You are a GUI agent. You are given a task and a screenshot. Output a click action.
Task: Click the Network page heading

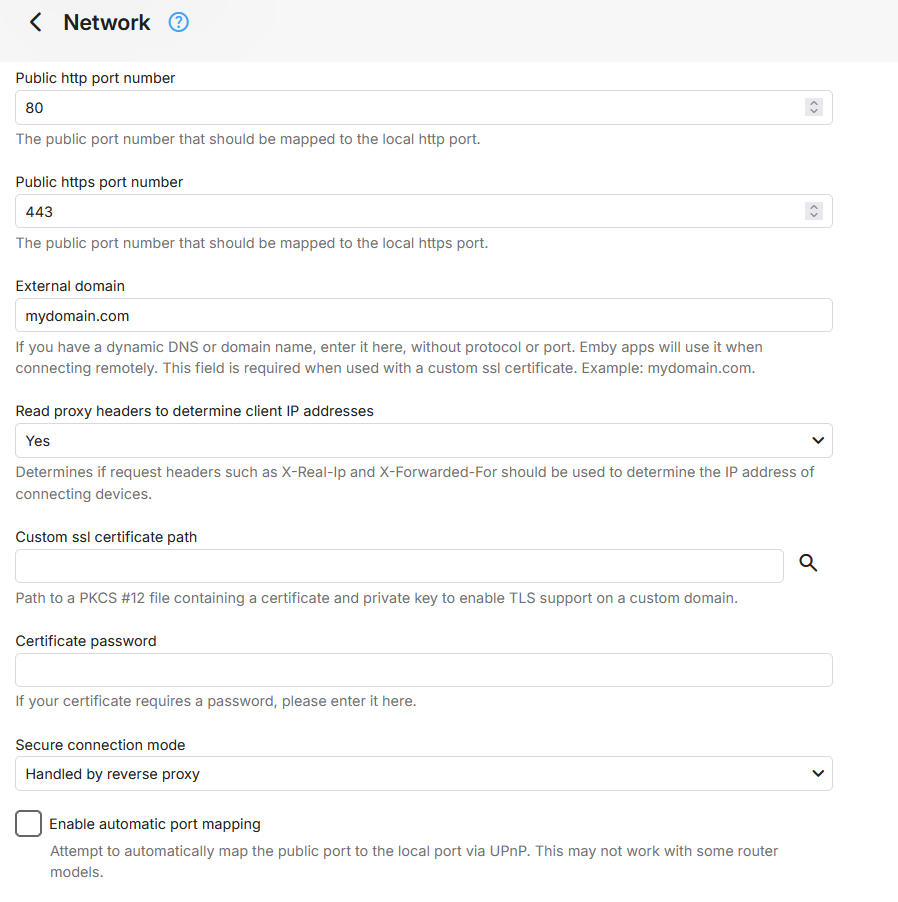point(107,22)
